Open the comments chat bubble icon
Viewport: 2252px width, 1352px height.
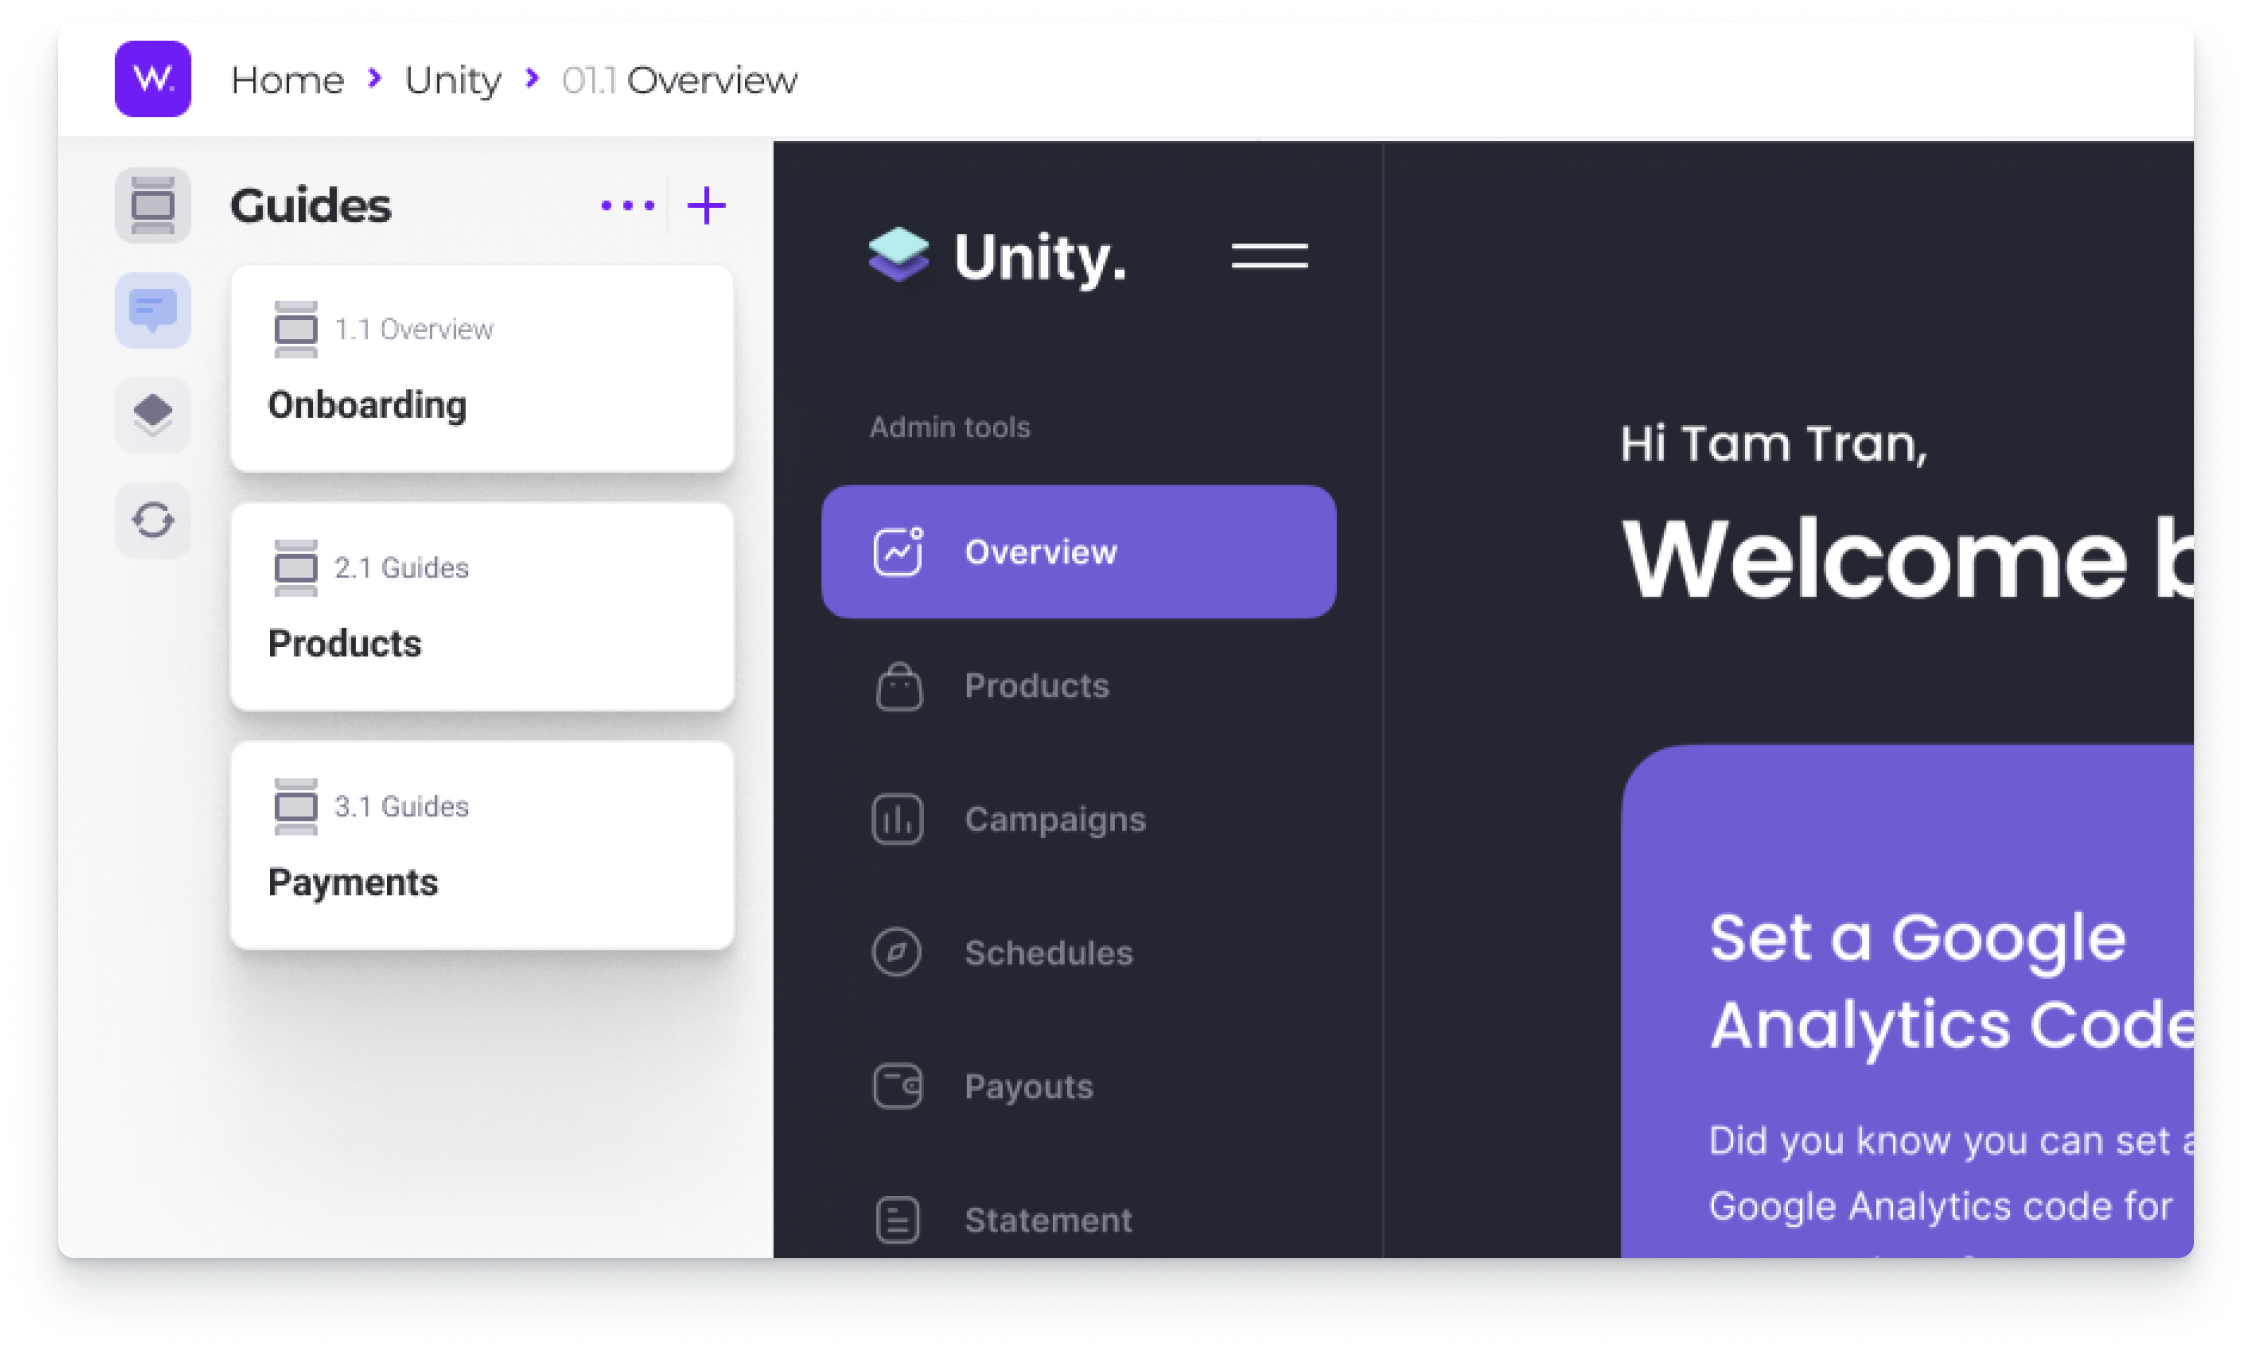click(x=152, y=310)
